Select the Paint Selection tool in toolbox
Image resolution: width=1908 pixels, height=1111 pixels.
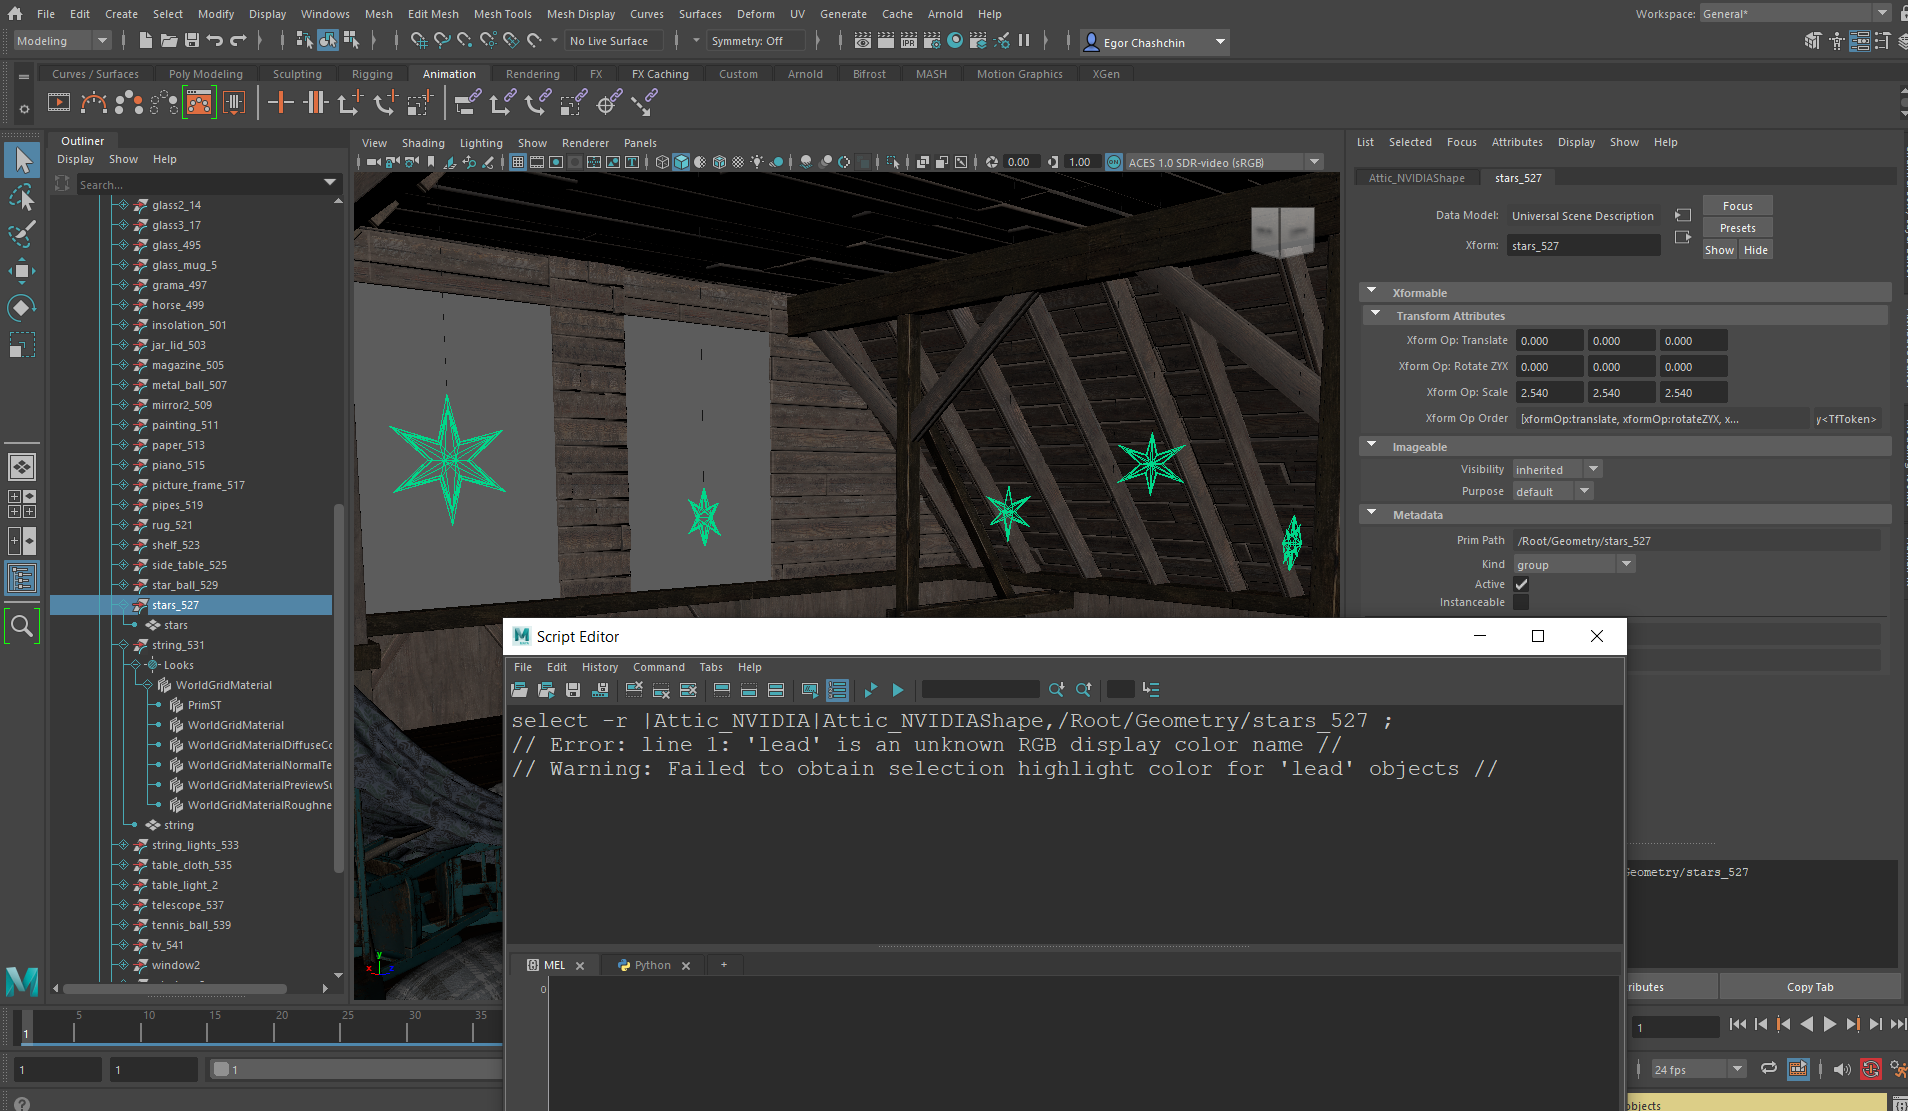tap(22, 234)
